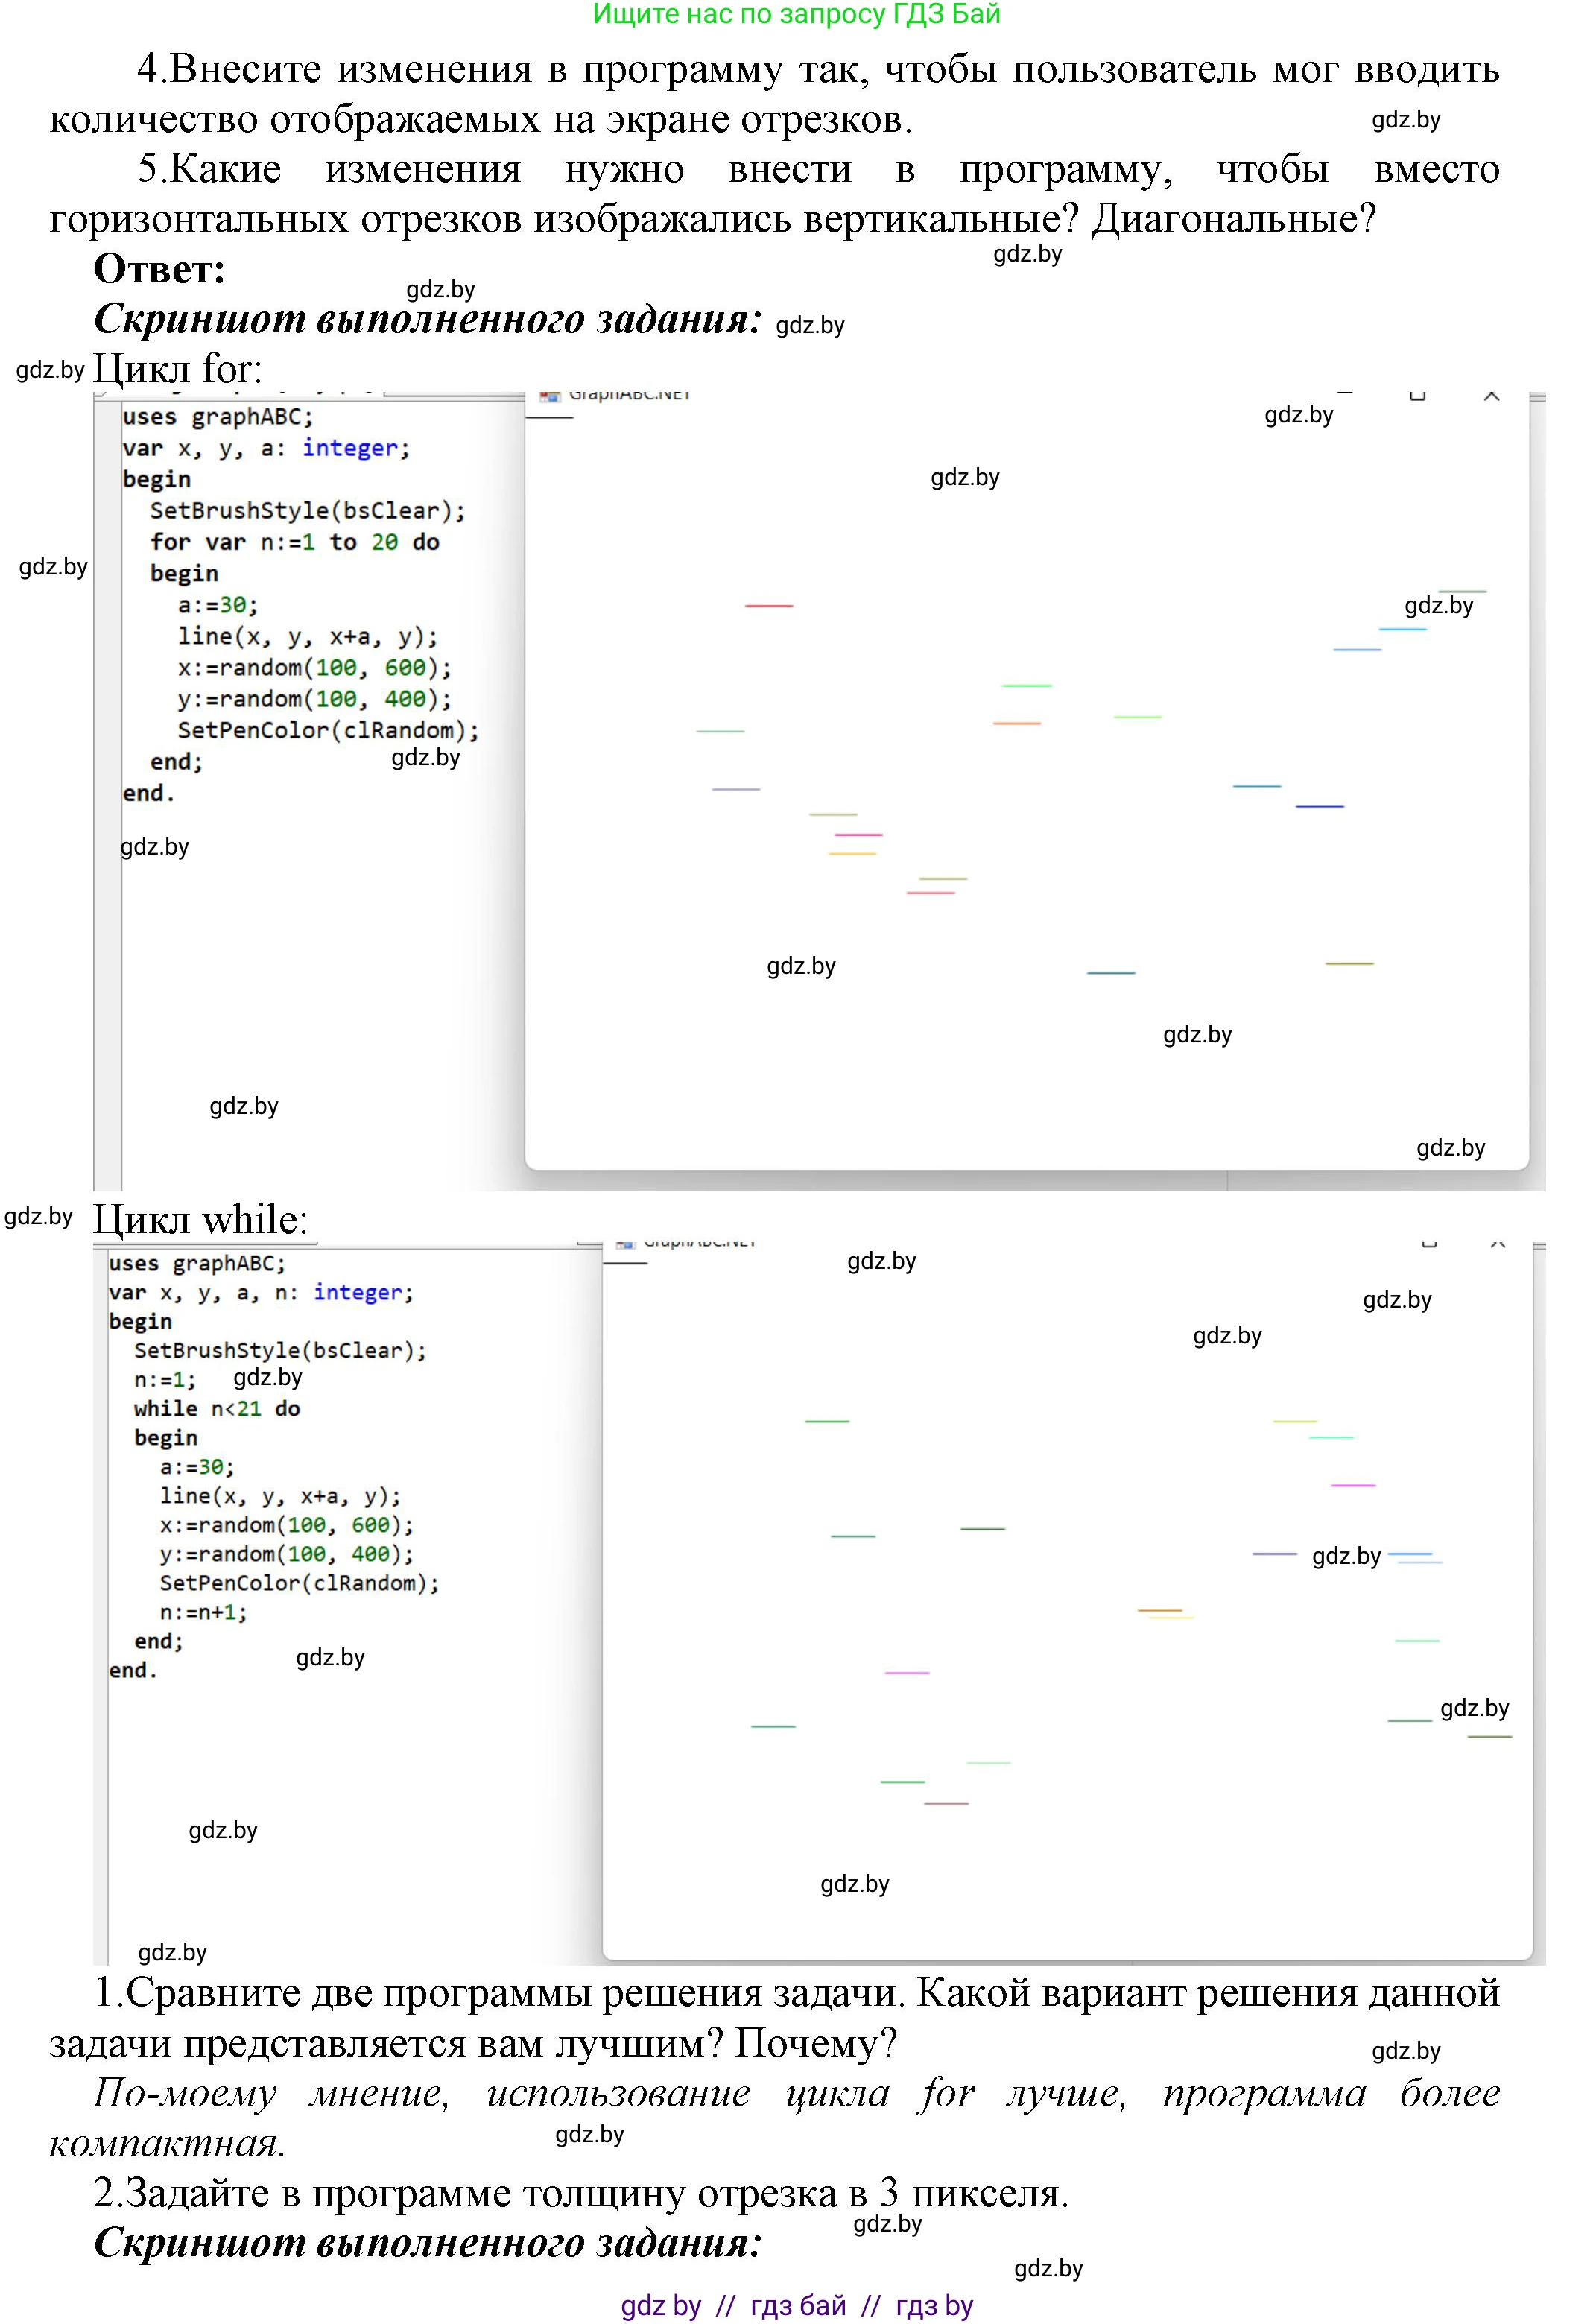Click 'SetPenColor(clRandom);' in the for-loop code
Screen dimensions: 1596x2324
[328, 730]
